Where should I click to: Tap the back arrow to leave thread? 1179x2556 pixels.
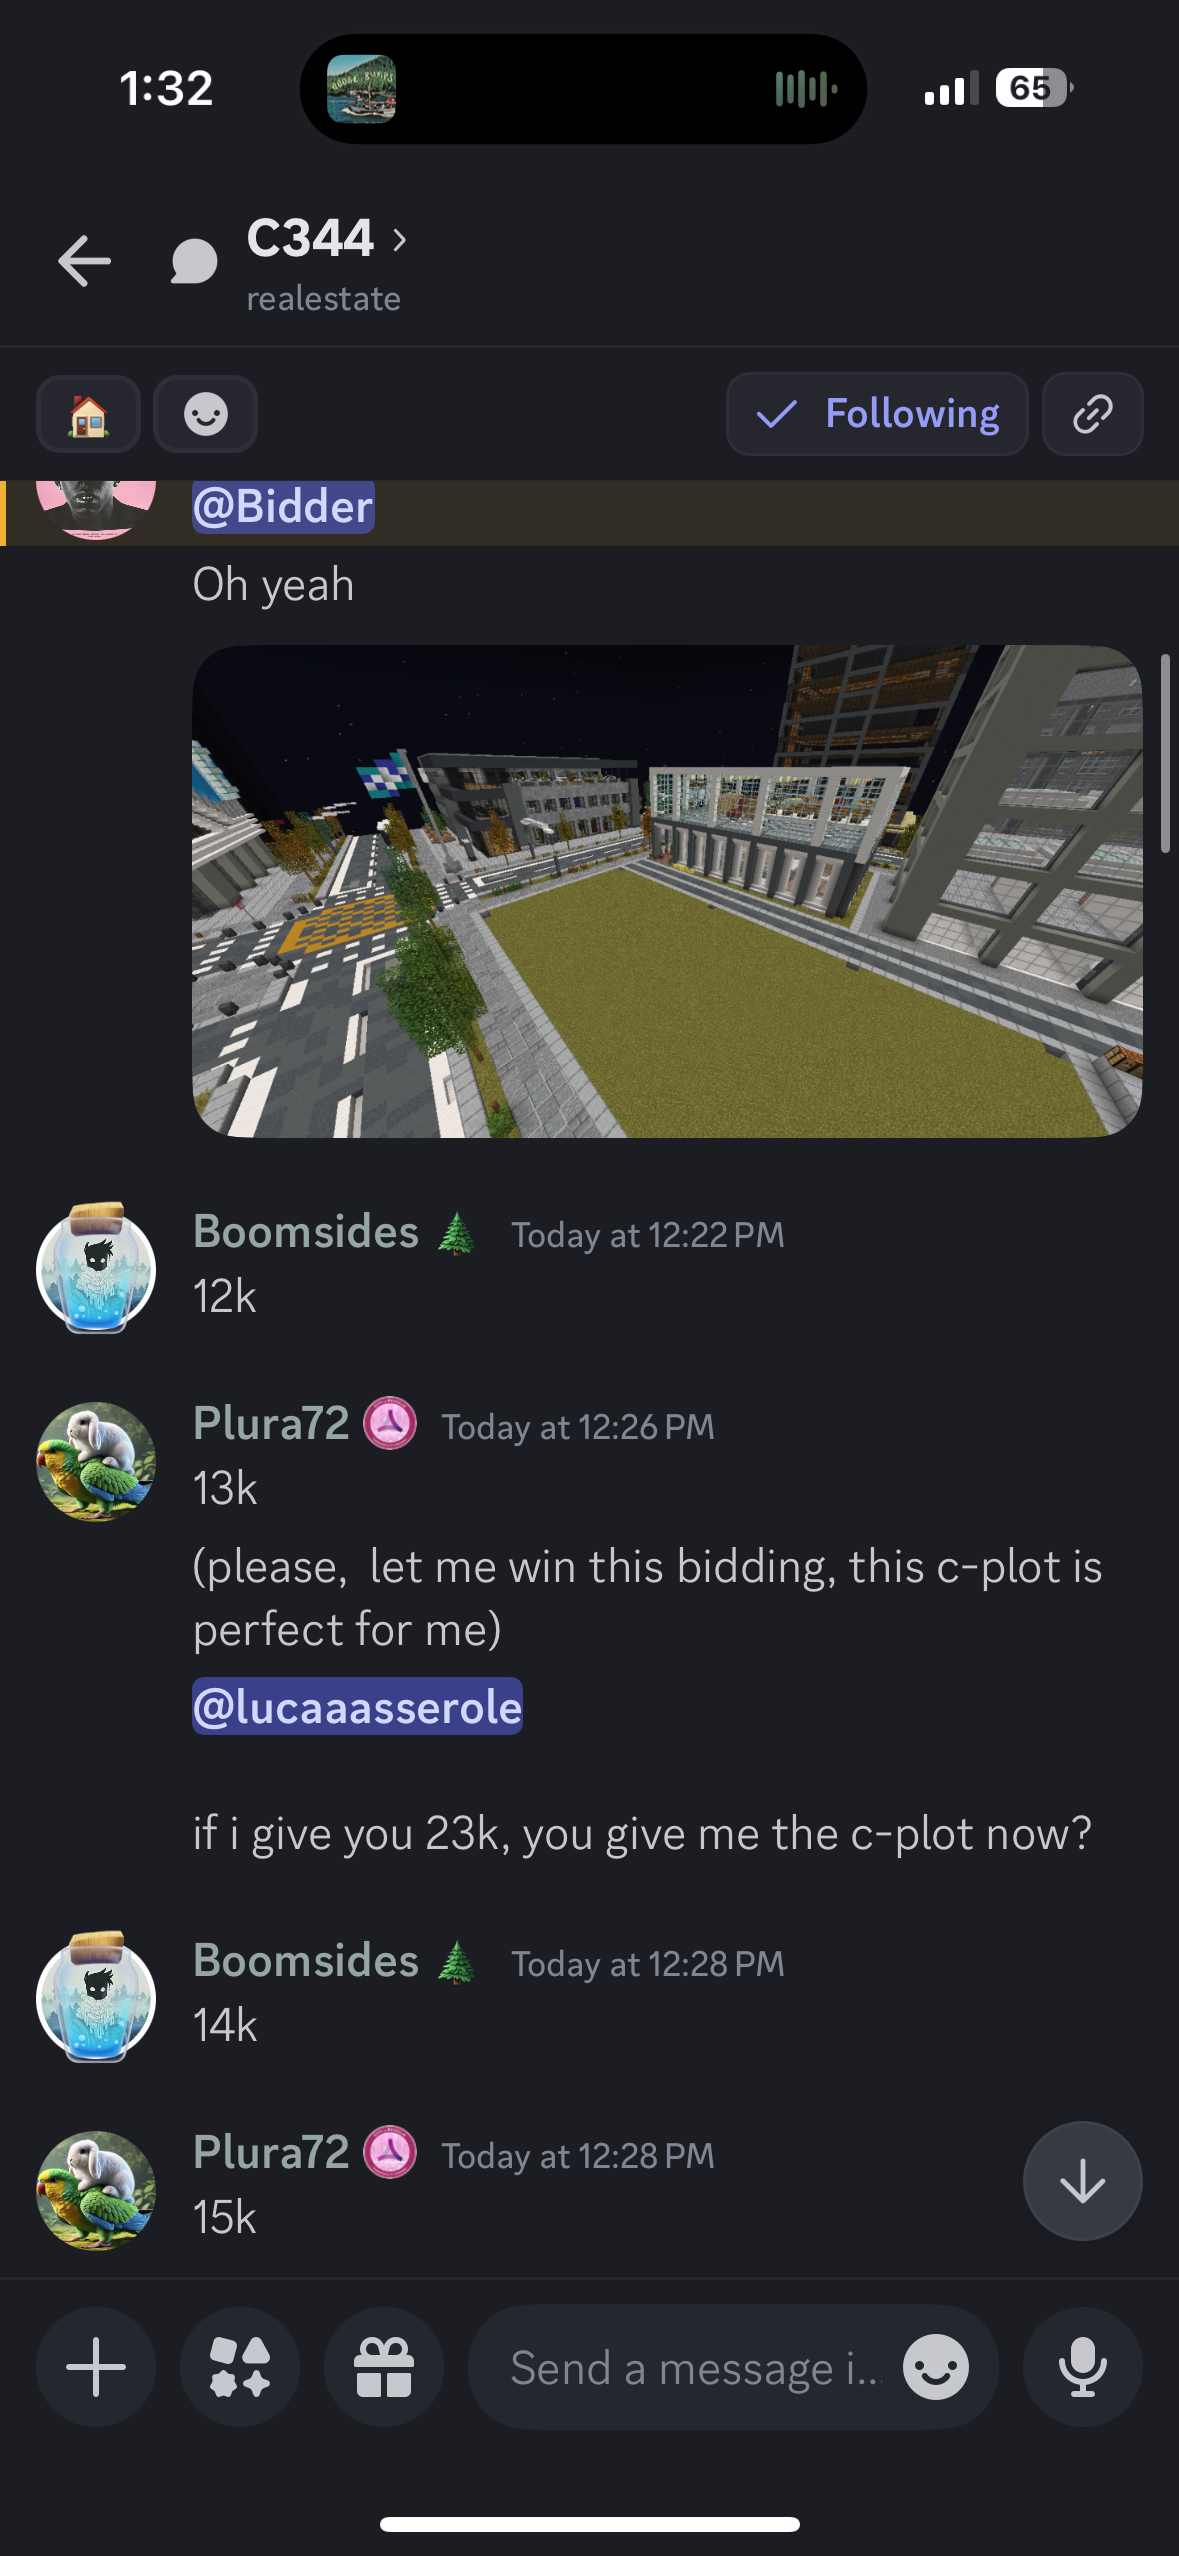coord(84,261)
